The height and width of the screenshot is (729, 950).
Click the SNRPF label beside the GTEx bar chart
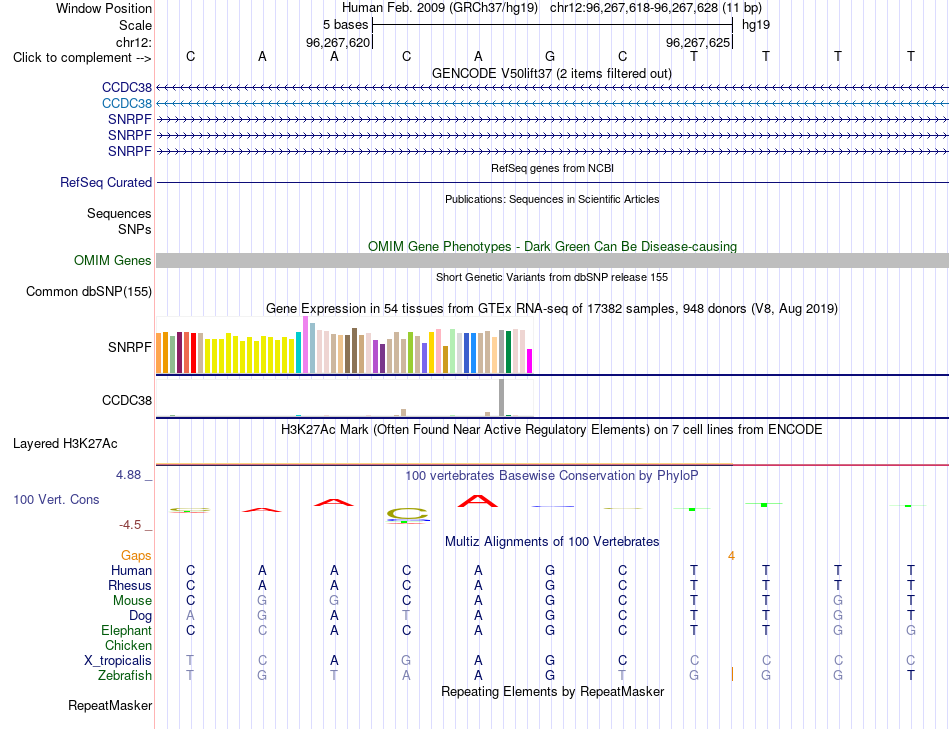click(x=130, y=347)
